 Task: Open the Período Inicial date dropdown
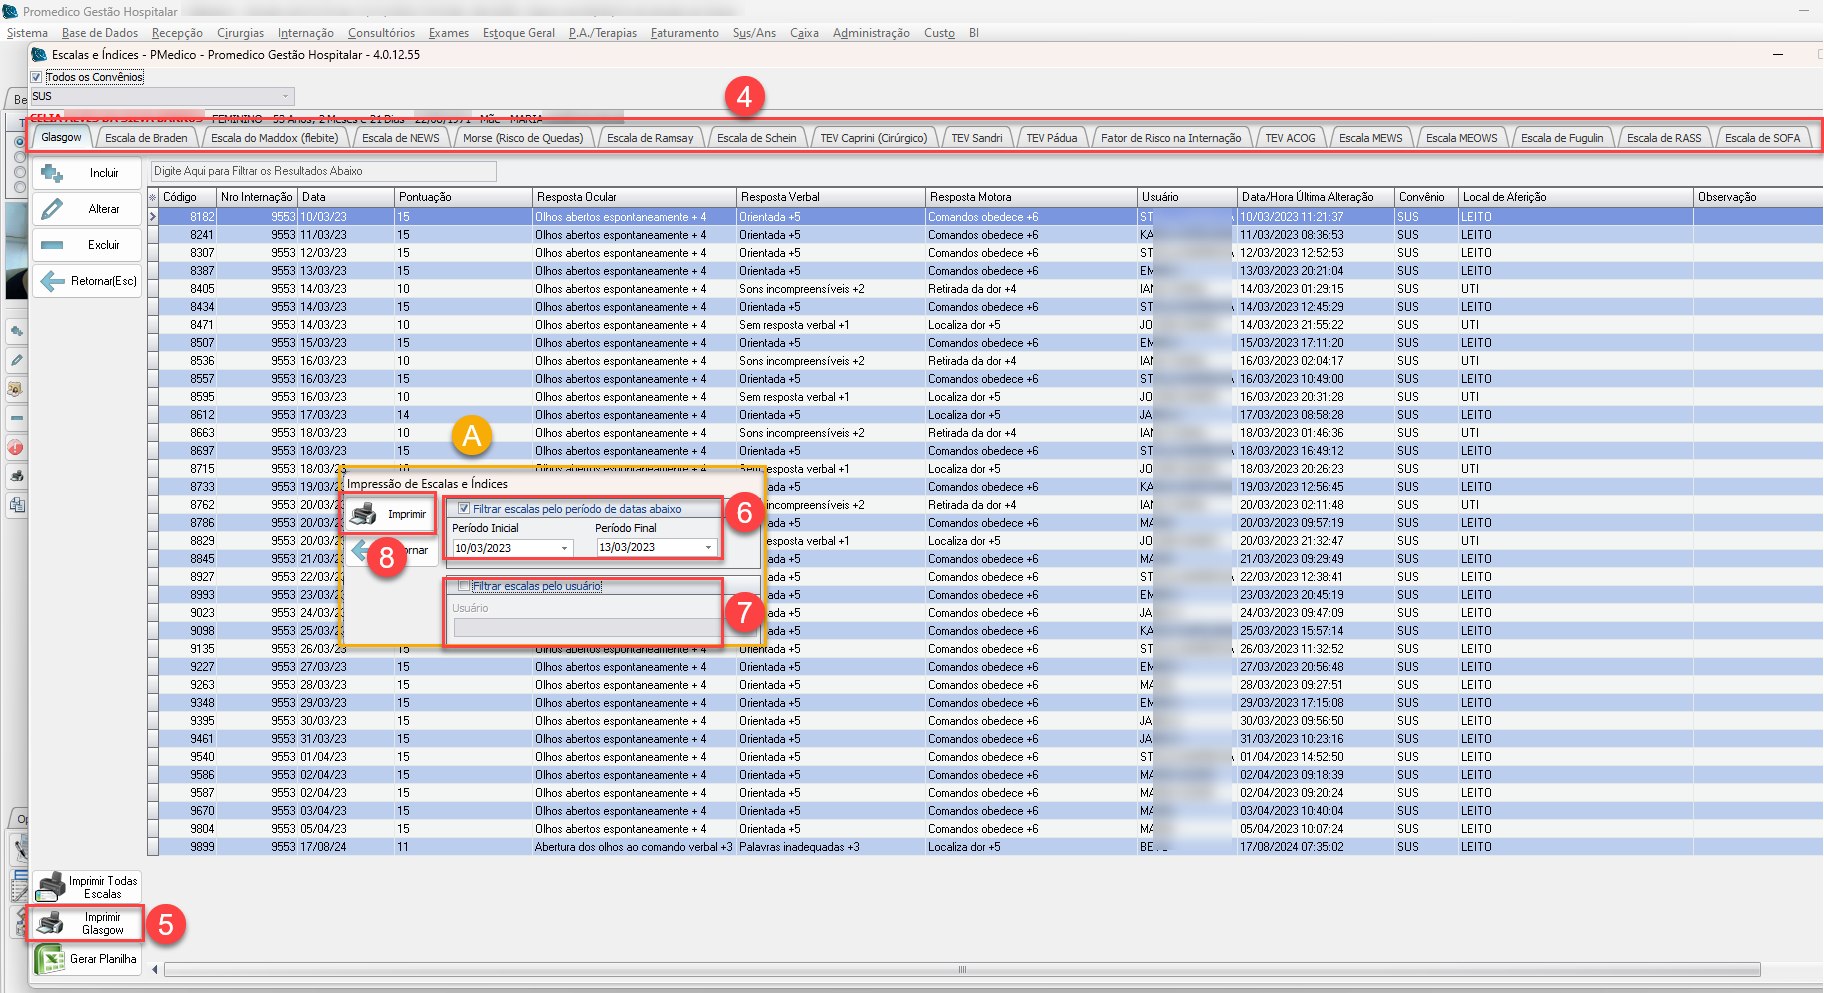point(565,548)
